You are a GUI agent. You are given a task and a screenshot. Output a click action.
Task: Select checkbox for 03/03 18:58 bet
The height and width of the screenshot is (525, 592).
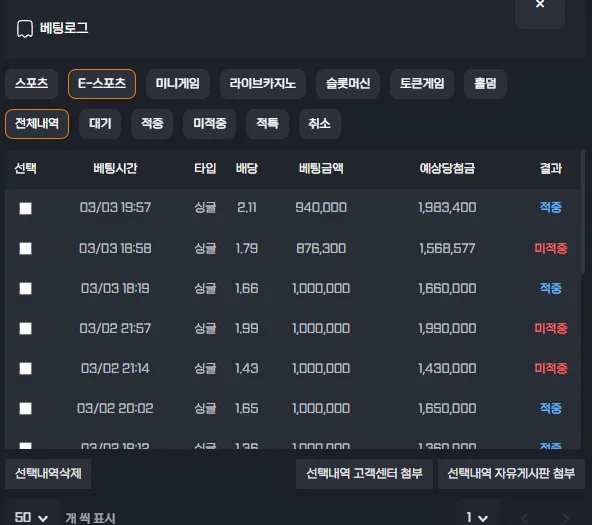click(25, 248)
